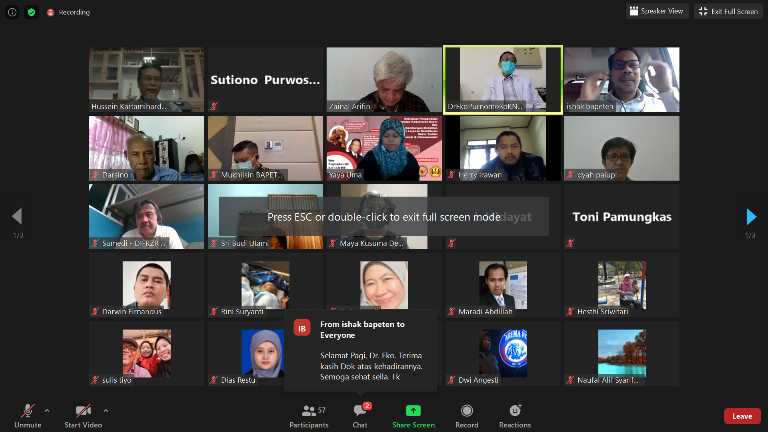This screenshot has height=432, width=768.
Task: Select Maradi Abdillah profile tile
Action: click(x=503, y=285)
